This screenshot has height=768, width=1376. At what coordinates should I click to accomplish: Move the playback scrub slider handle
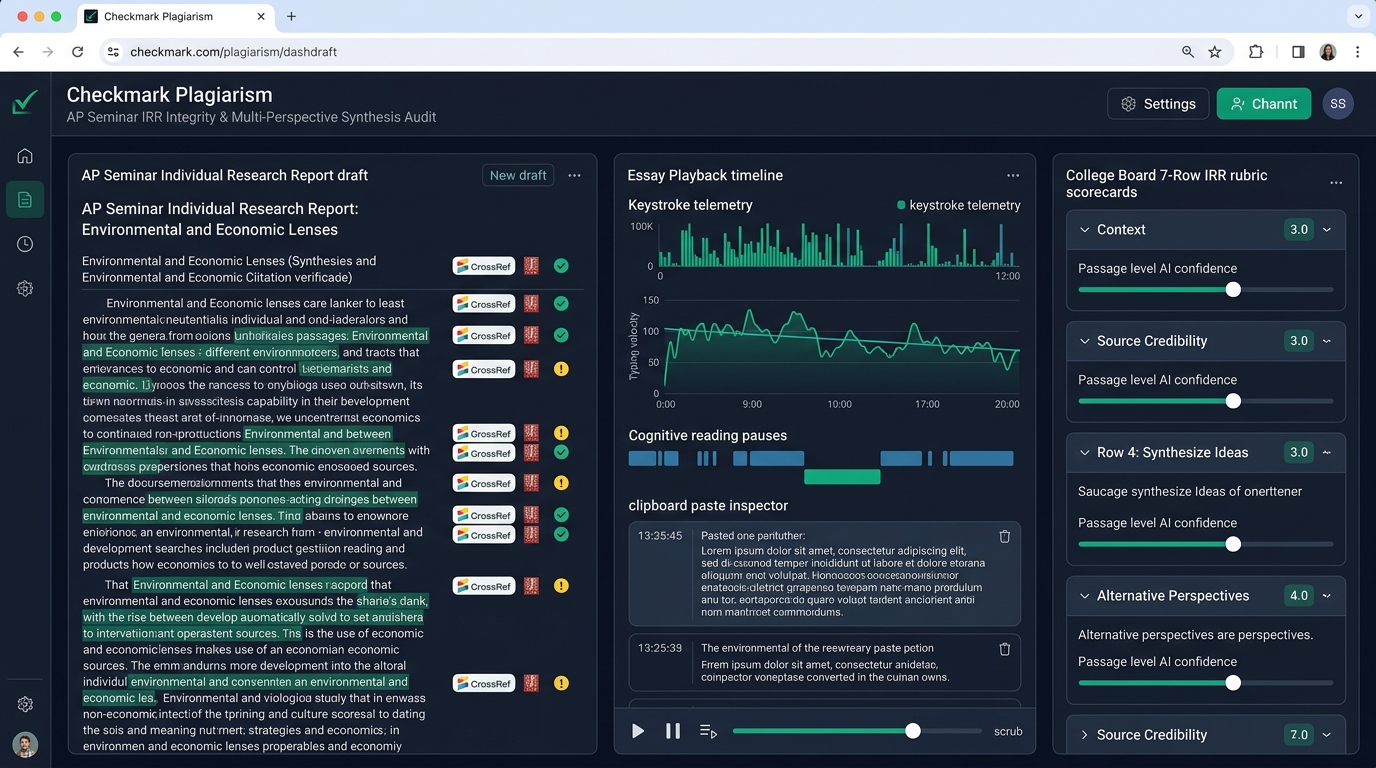pos(913,731)
